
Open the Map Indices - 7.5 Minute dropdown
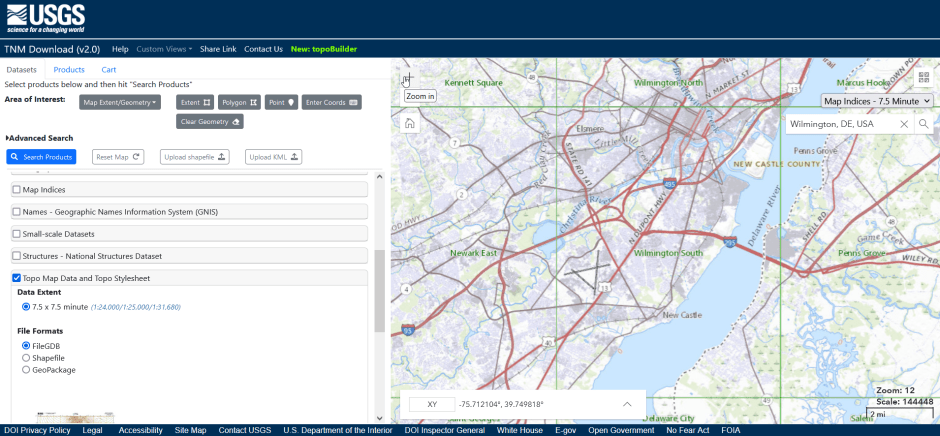tap(877, 101)
